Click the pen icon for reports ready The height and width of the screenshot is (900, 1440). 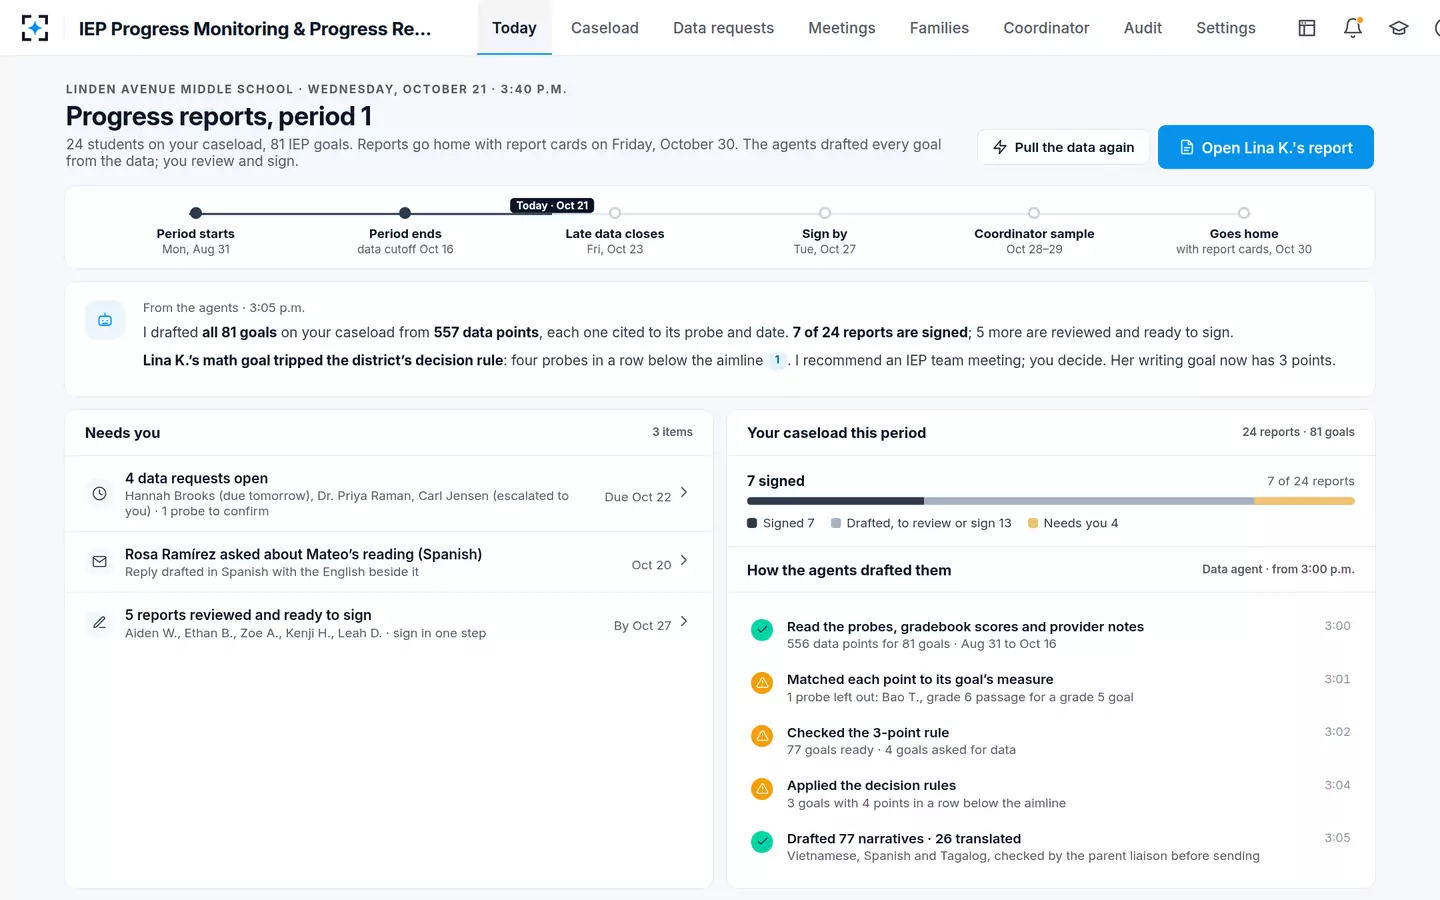99,623
